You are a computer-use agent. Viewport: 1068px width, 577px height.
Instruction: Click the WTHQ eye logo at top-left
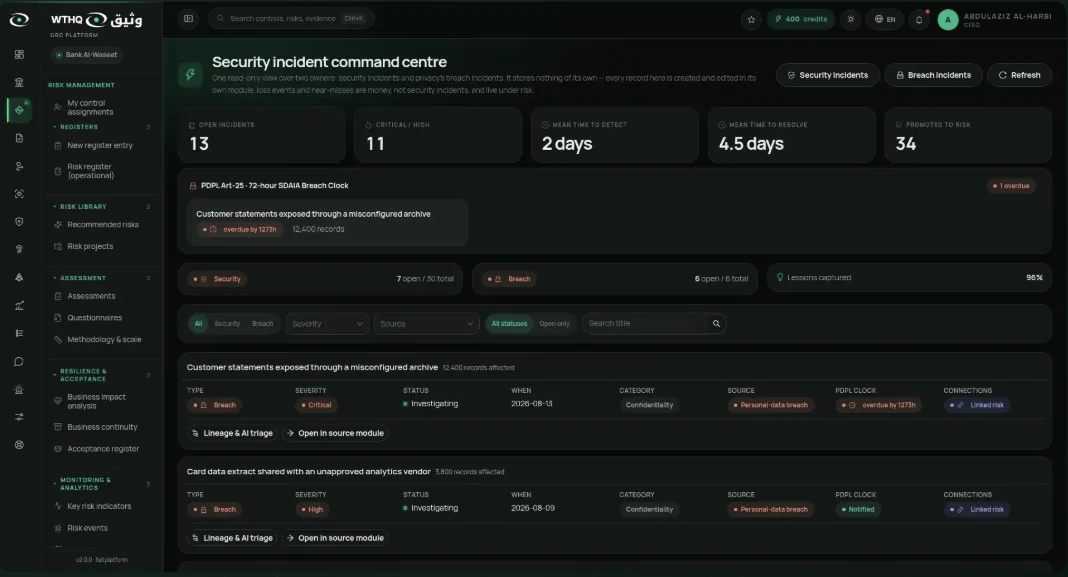point(19,20)
